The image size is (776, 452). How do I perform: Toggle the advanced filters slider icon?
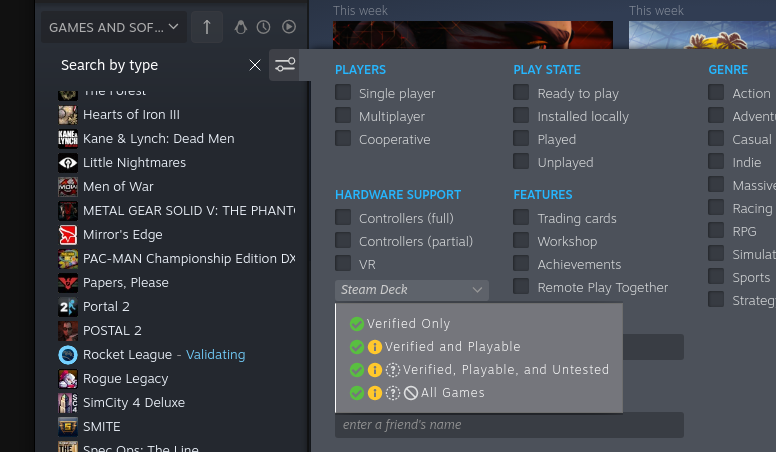(285, 65)
